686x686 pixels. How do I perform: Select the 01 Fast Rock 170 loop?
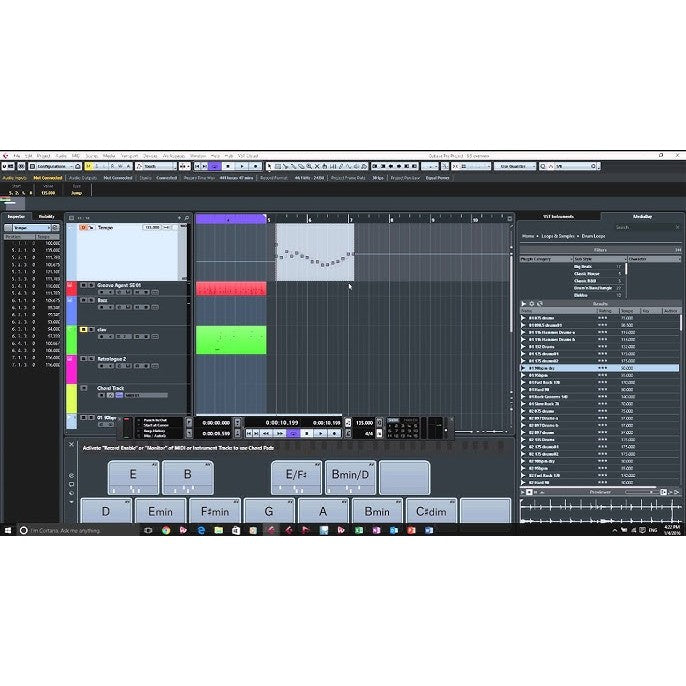pos(599,382)
